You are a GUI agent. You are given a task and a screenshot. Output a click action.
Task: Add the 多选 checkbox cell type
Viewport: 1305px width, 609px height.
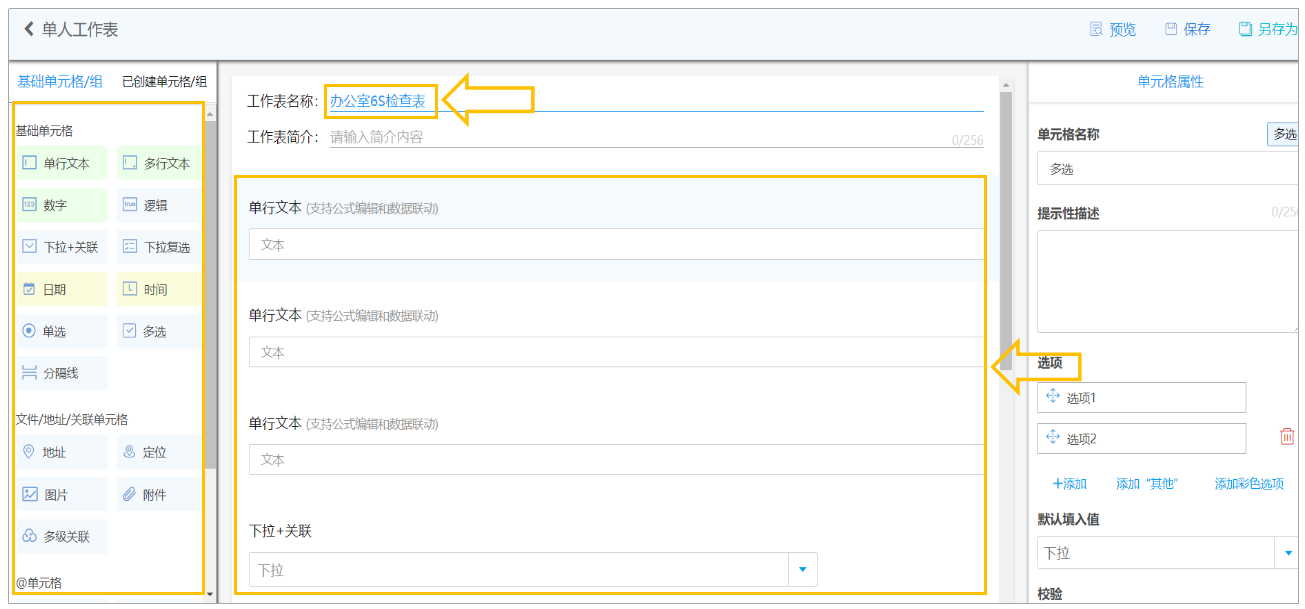pyautogui.click(x=158, y=331)
